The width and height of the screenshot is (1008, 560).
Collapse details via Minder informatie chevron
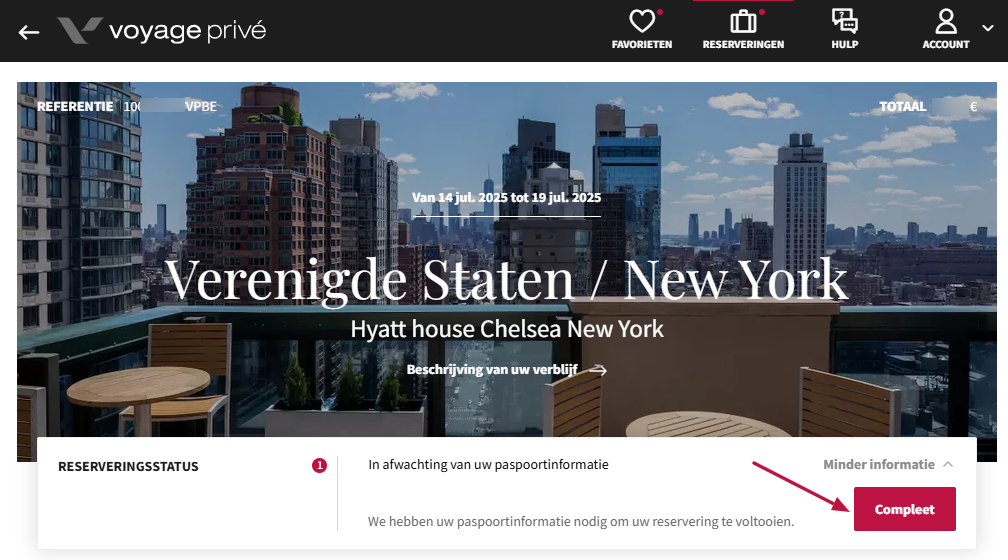[948, 464]
